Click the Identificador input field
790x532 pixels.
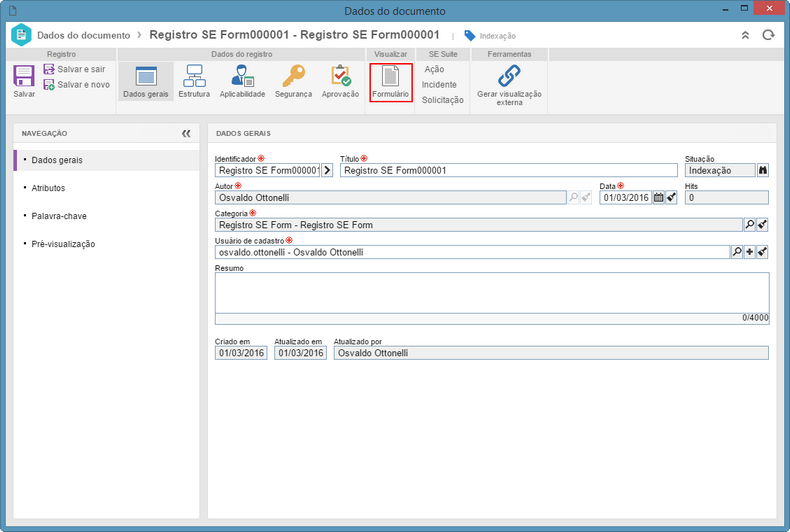pos(268,170)
